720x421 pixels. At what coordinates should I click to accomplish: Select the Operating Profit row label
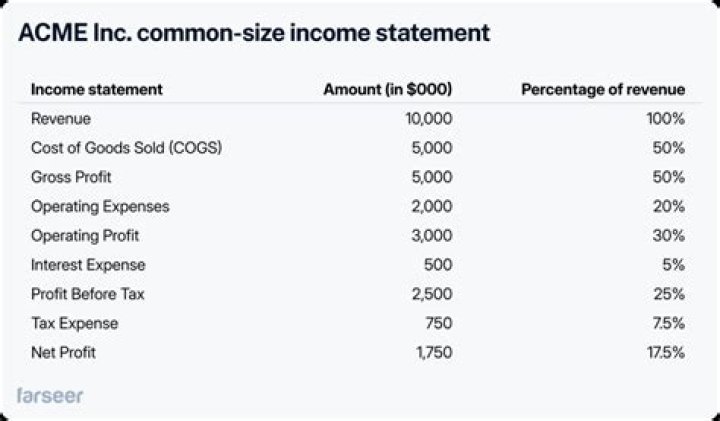click(x=85, y=236)
